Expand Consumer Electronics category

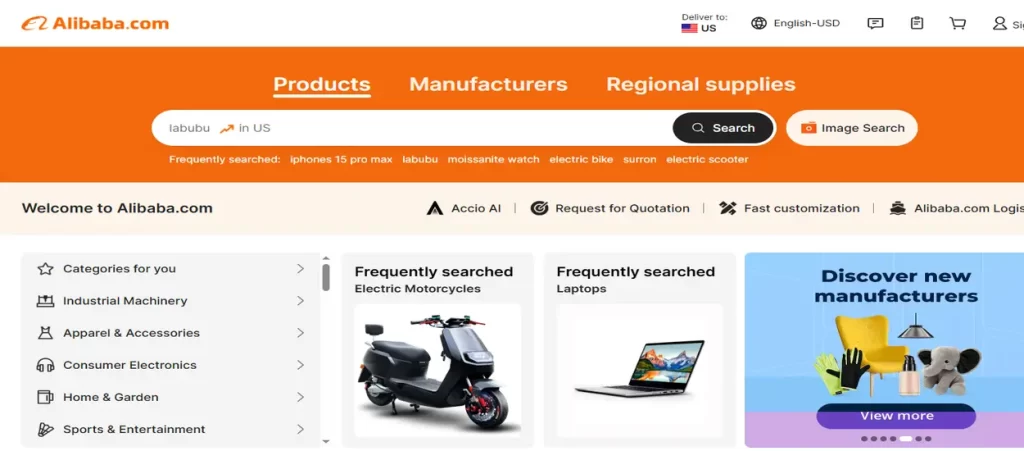[x=171, y=365]
